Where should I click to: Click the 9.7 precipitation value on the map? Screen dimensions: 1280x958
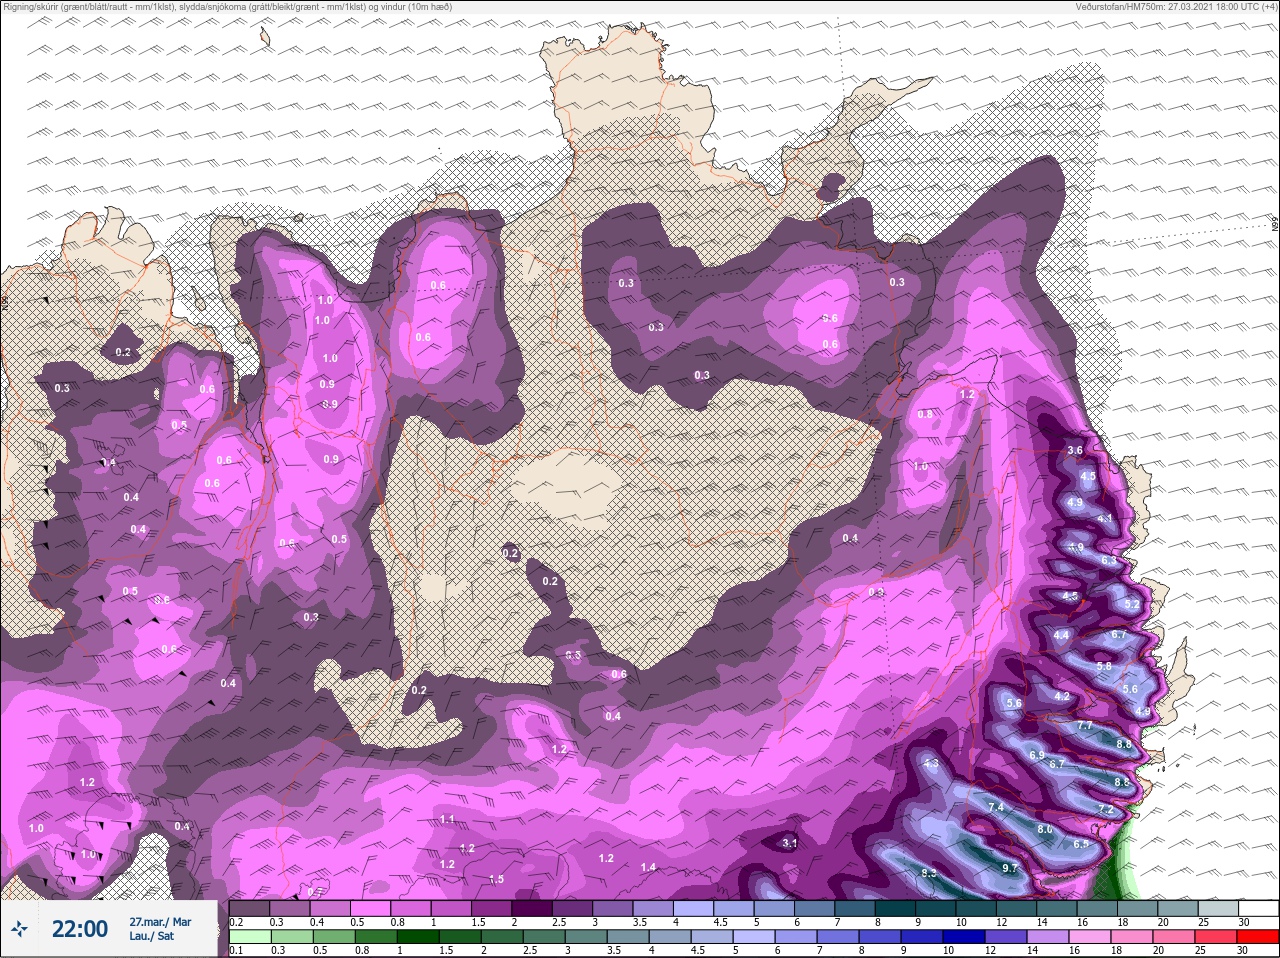click(x=1009, y=868)
